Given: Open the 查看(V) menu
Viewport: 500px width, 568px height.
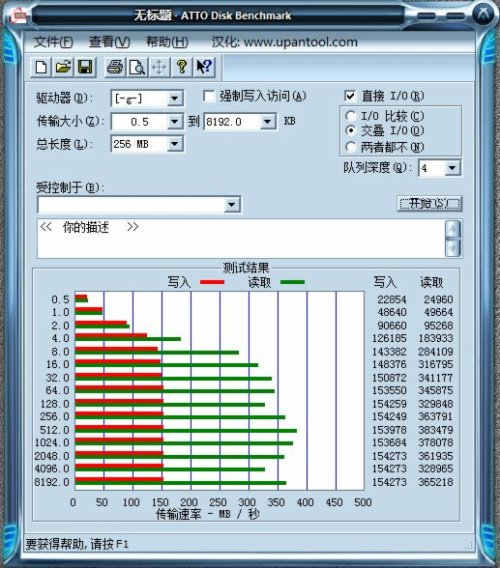Looking at the screenshot, I should pyautogui.click(x=109, y=42).
